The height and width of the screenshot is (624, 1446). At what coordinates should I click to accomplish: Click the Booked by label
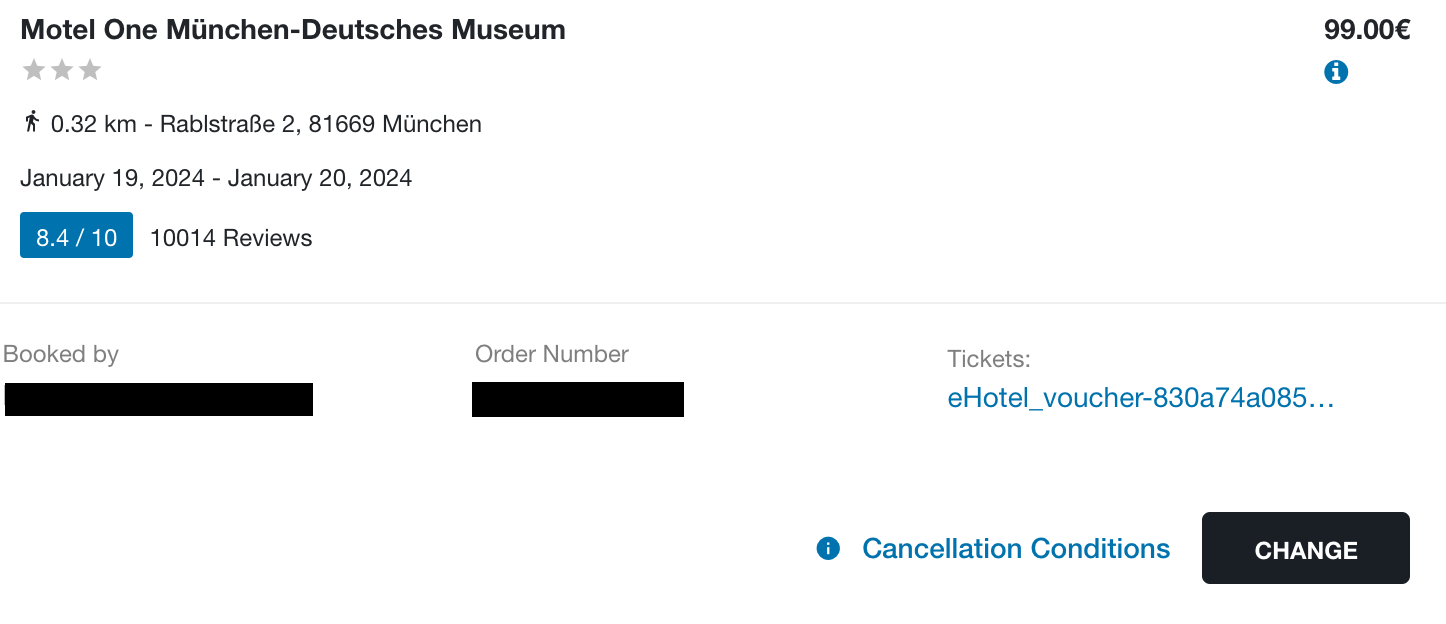61,354
